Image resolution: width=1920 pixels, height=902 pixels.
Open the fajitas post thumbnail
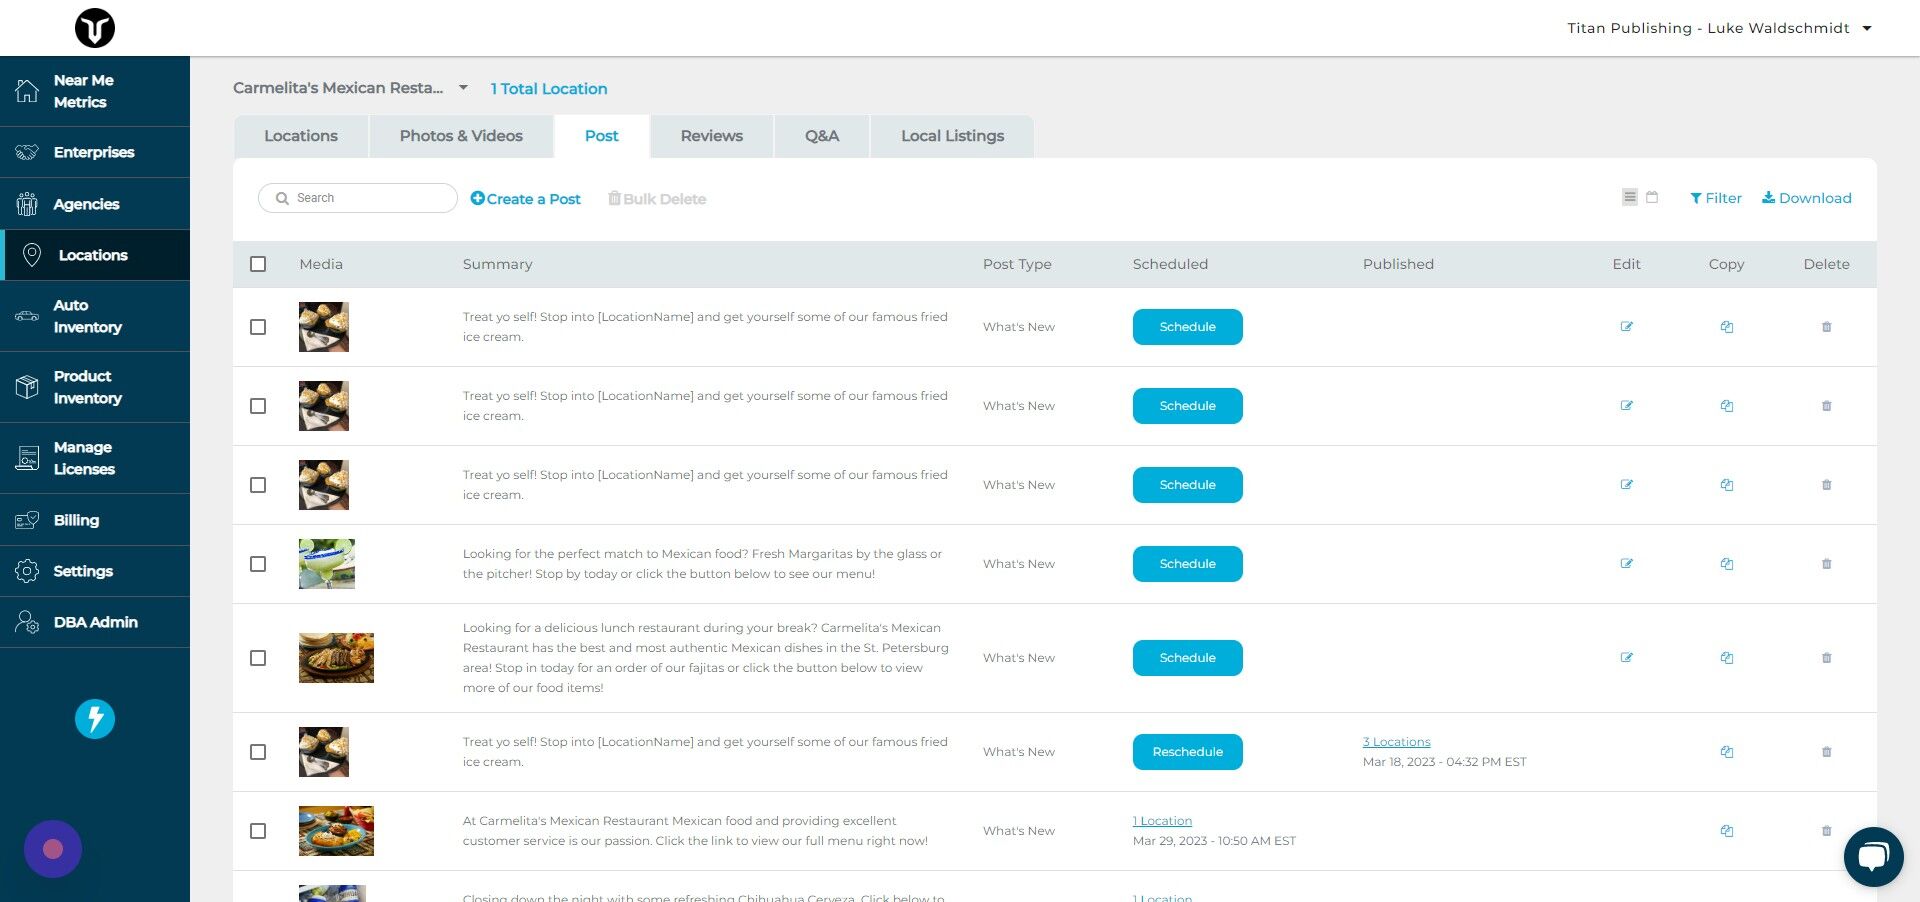(x=336, y=658)
